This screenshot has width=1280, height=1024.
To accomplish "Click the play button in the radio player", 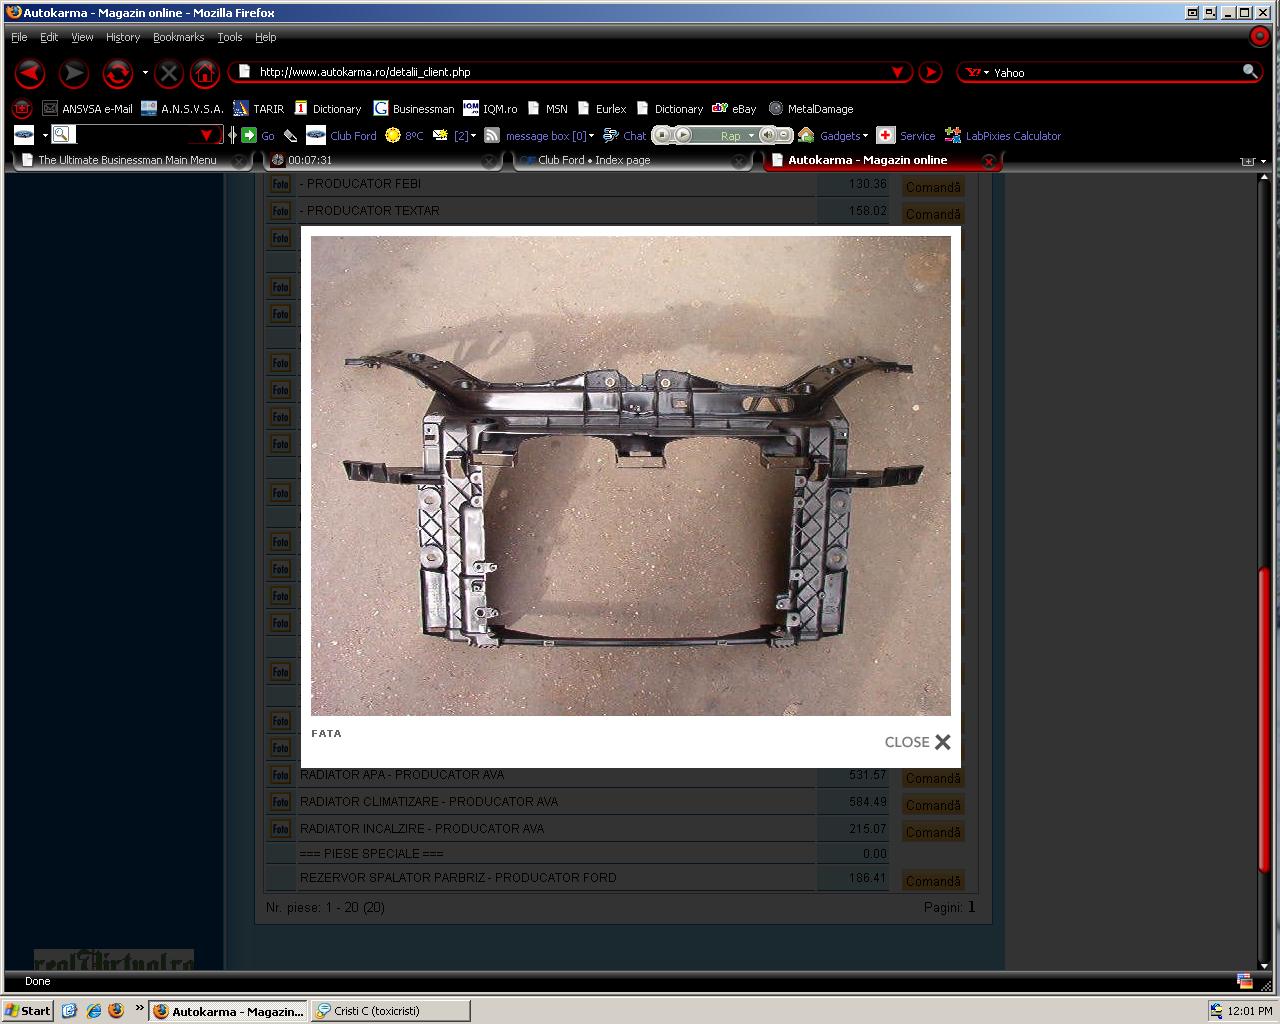I will 683,135.
